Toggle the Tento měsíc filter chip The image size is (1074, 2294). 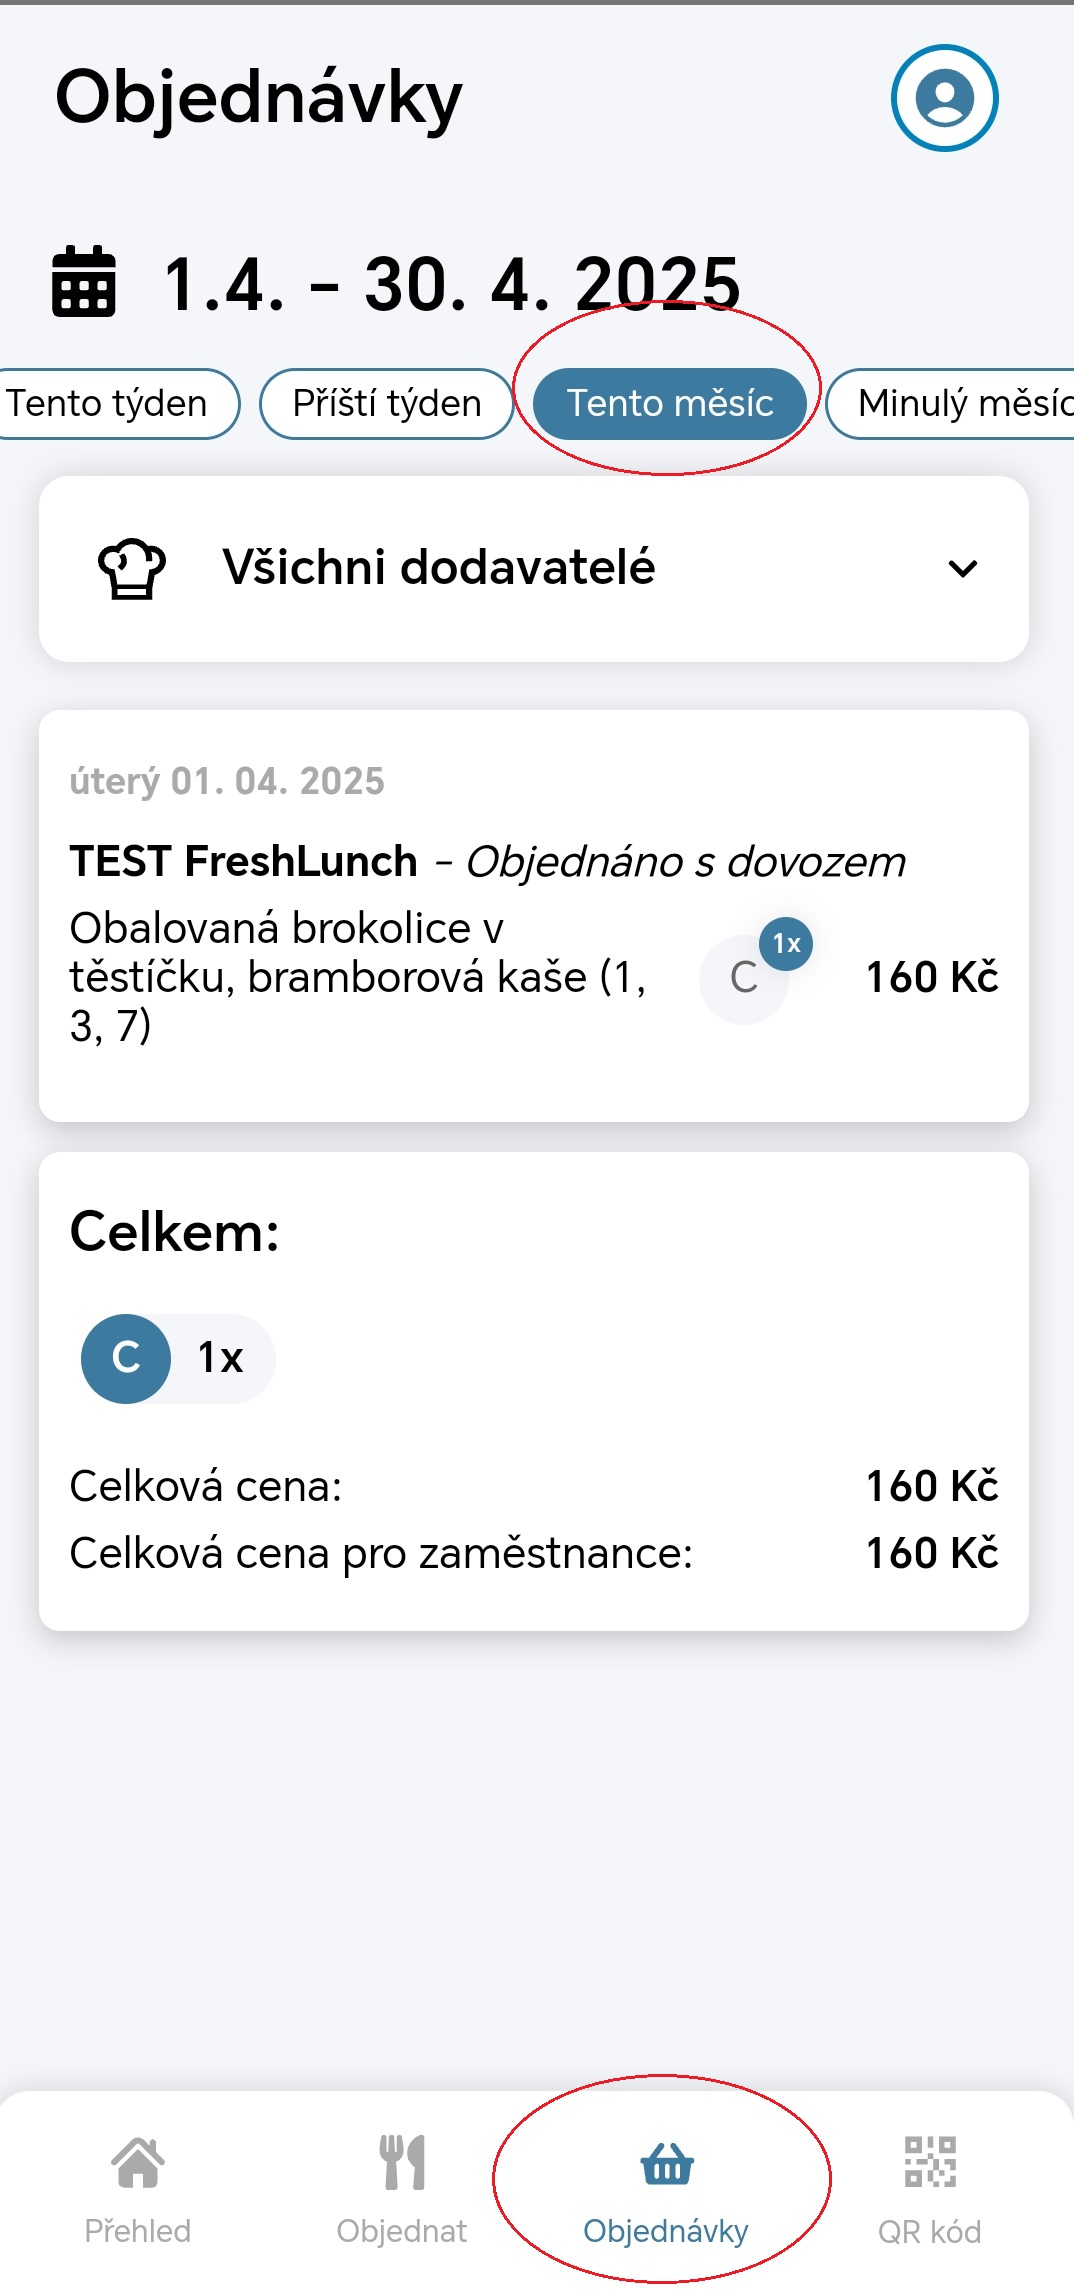tap(670, 404)
